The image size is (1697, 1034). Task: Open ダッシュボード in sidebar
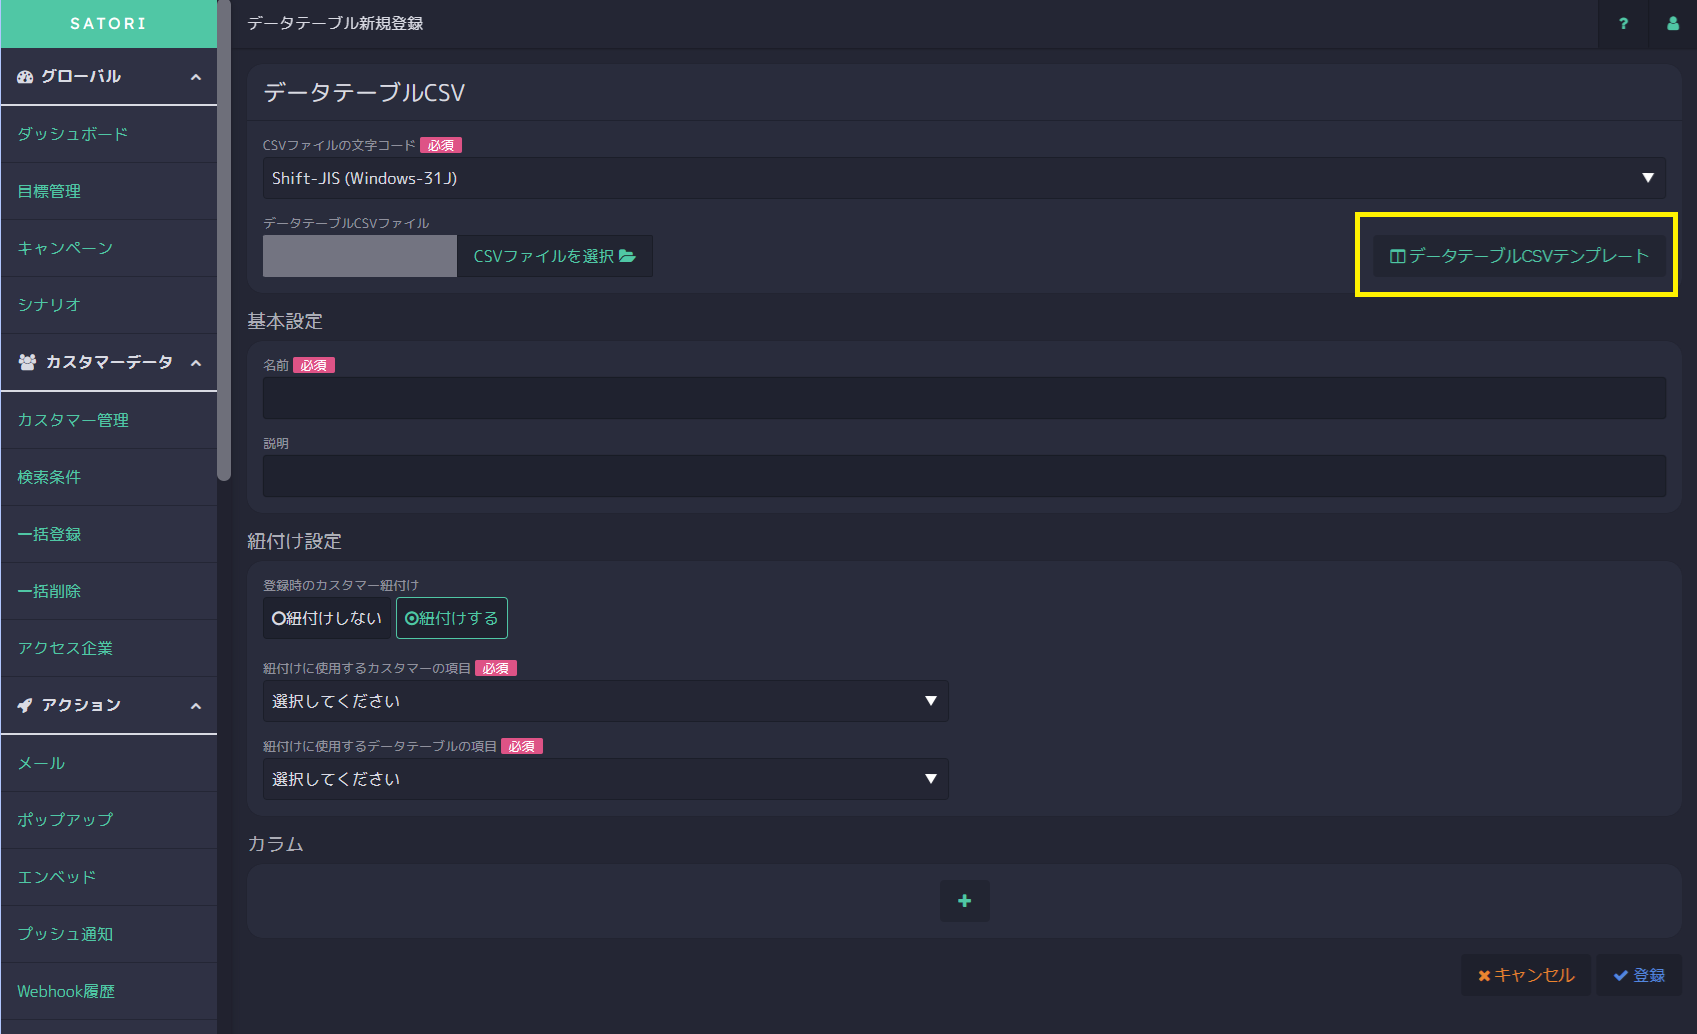coord(109,134)
